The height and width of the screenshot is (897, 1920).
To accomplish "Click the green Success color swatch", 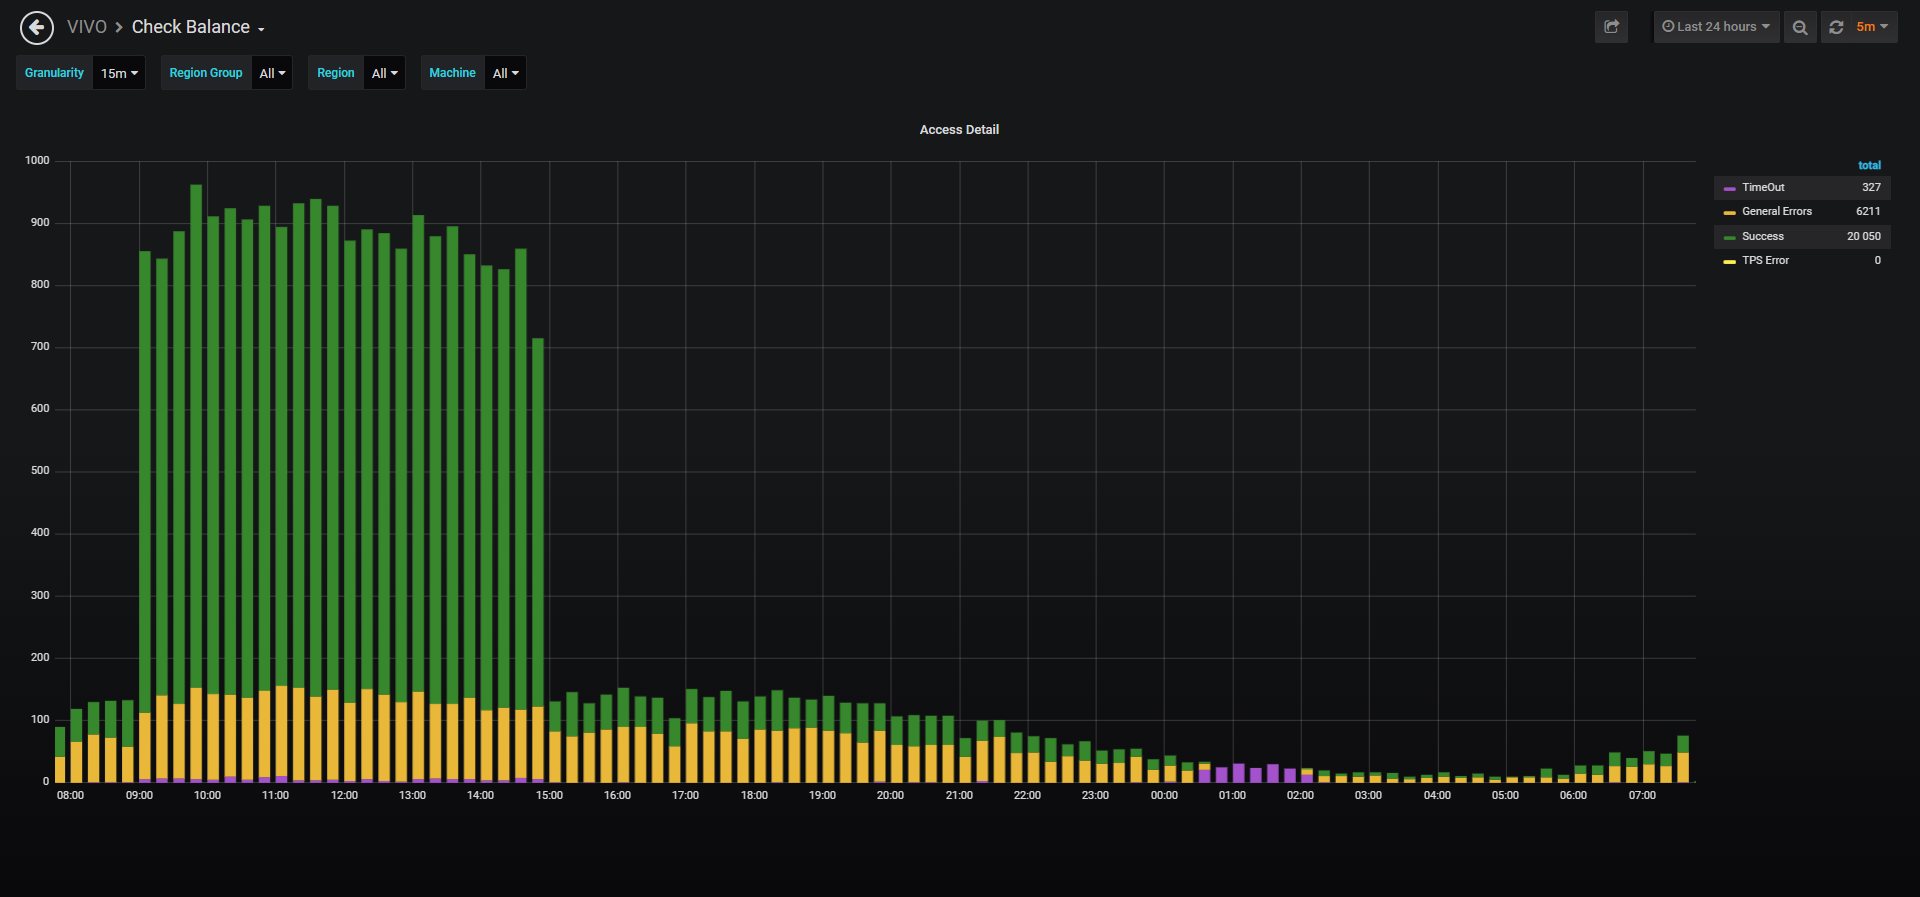I will [1729, 238].
